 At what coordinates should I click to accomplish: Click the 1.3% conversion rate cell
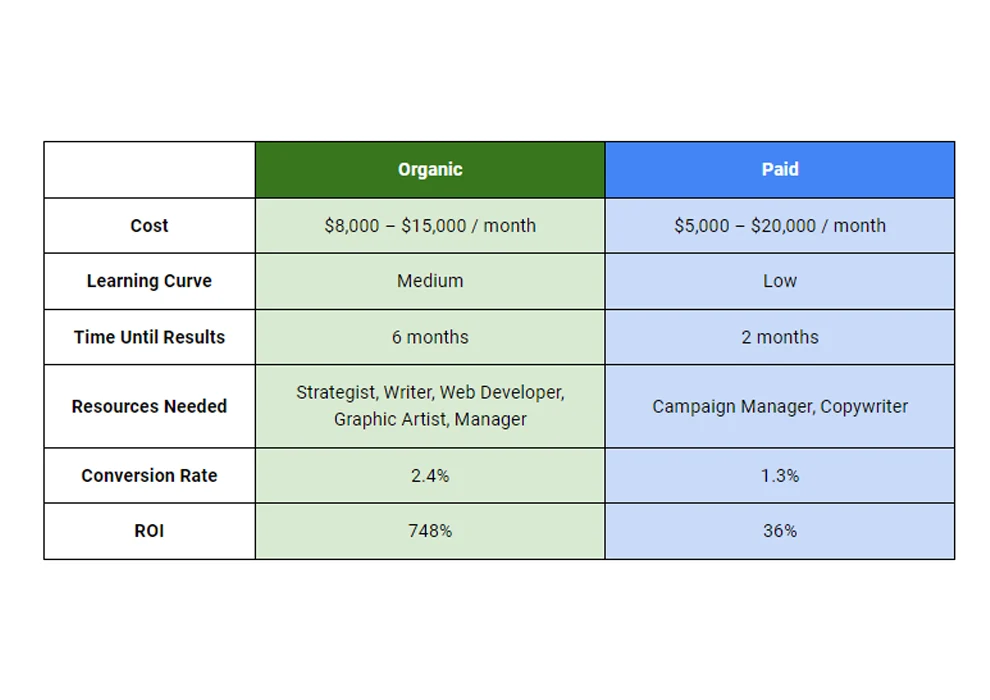[780, 476]
